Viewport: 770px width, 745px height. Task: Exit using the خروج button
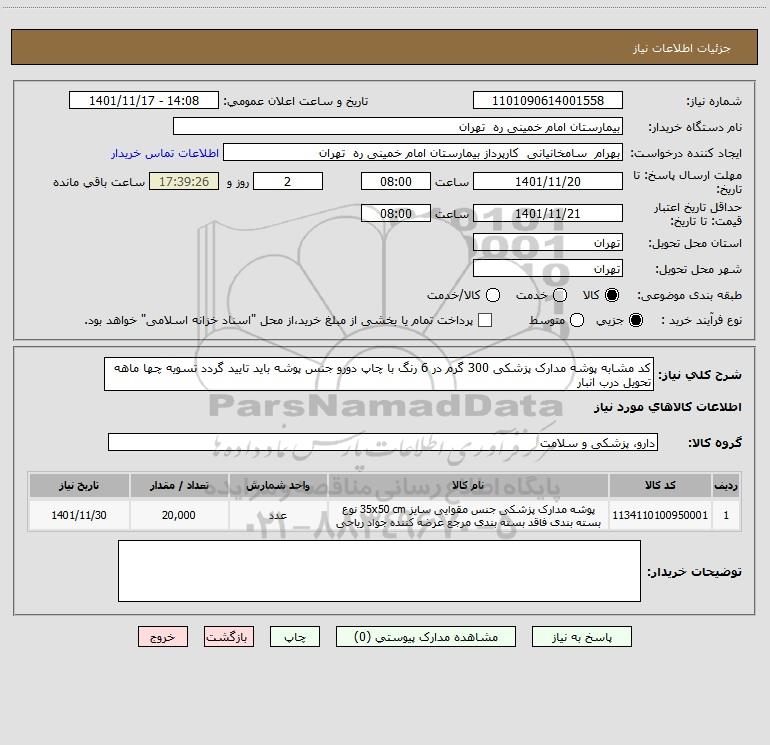point(163,636)
